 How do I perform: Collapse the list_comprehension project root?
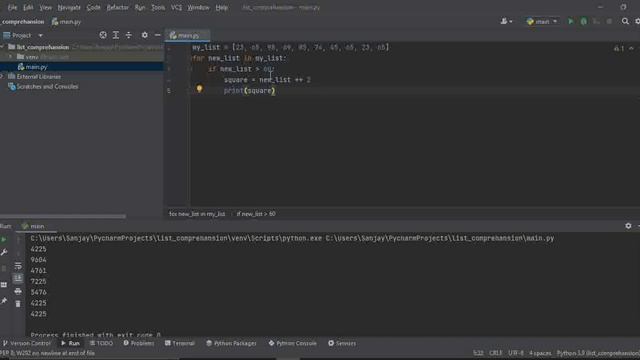[2, 47]
